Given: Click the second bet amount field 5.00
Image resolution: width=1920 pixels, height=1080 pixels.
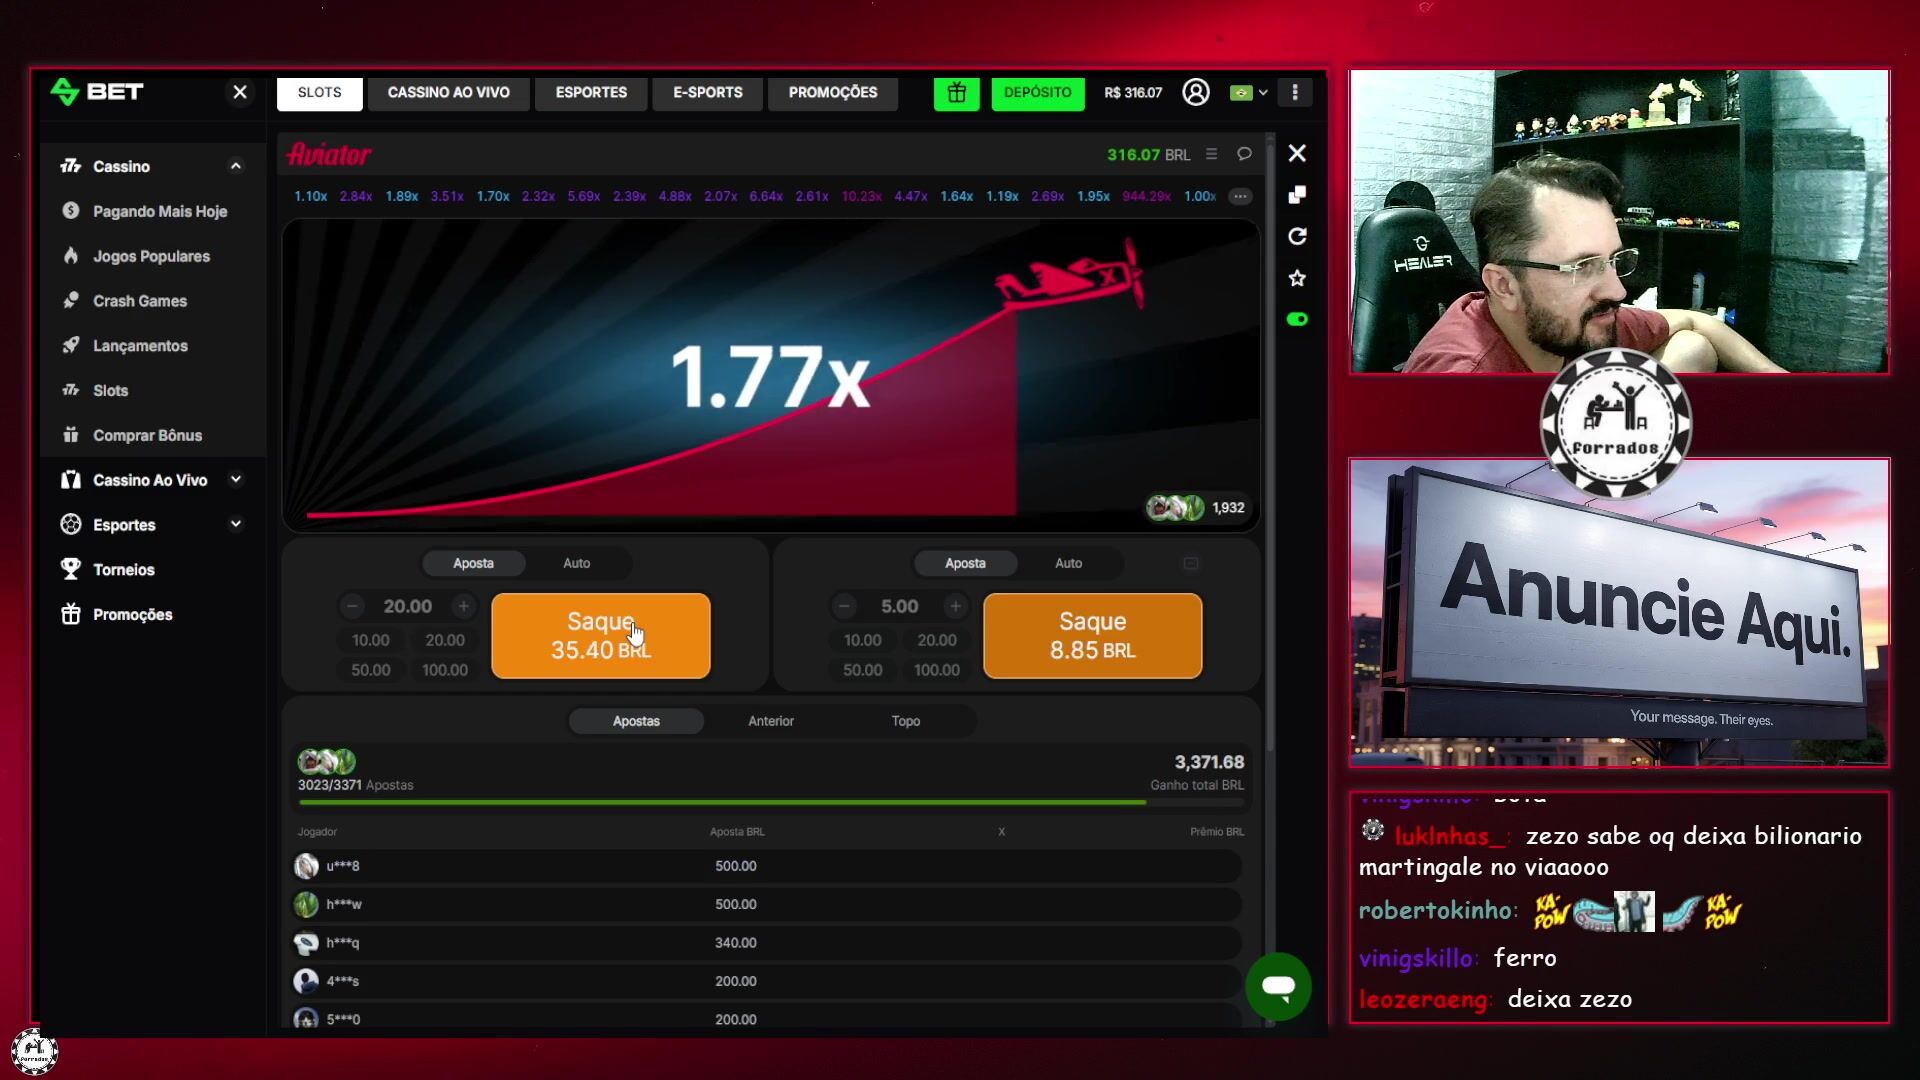Looking at the screenshot, I should 899,606.
